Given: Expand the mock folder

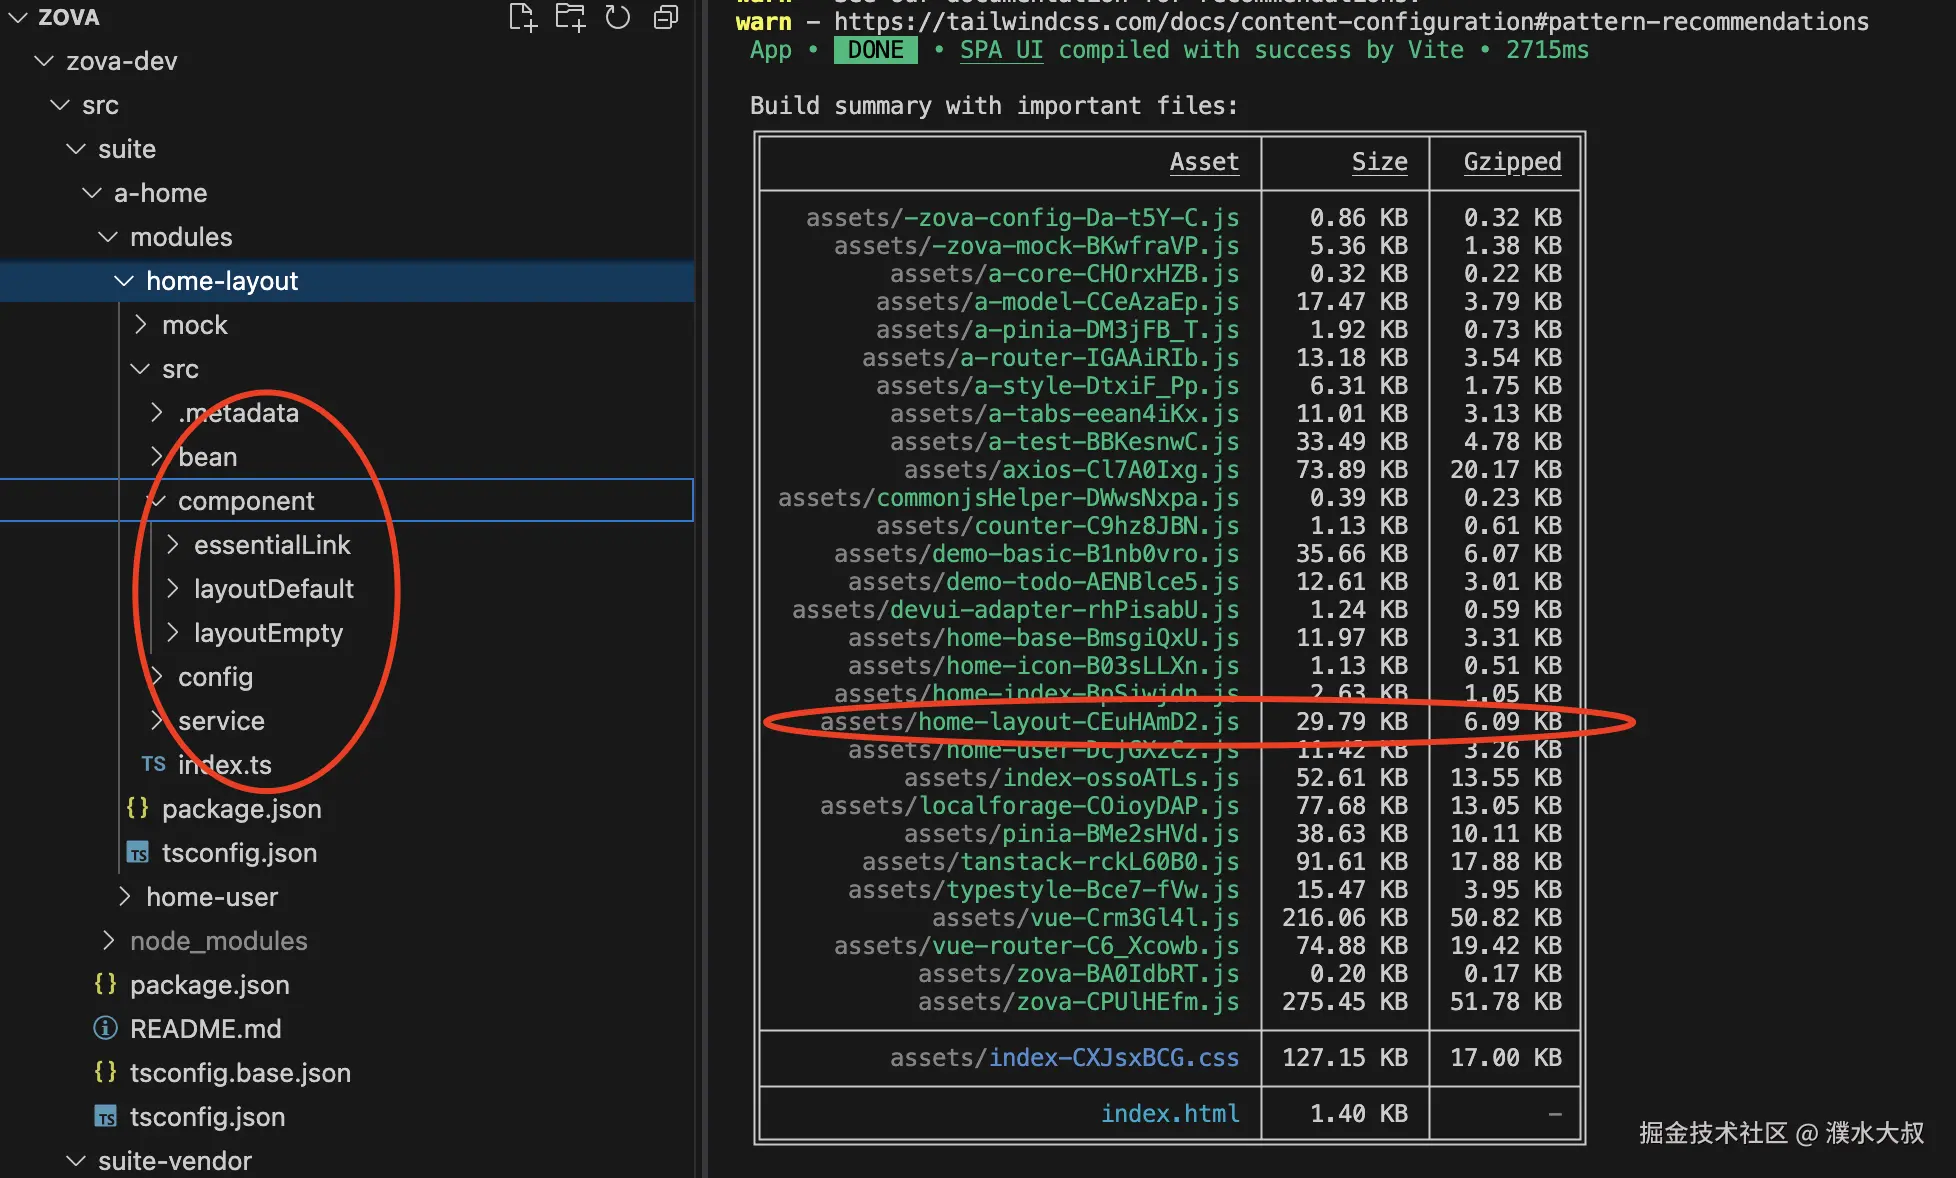Looking at the screenshot, I should (194, 325).
